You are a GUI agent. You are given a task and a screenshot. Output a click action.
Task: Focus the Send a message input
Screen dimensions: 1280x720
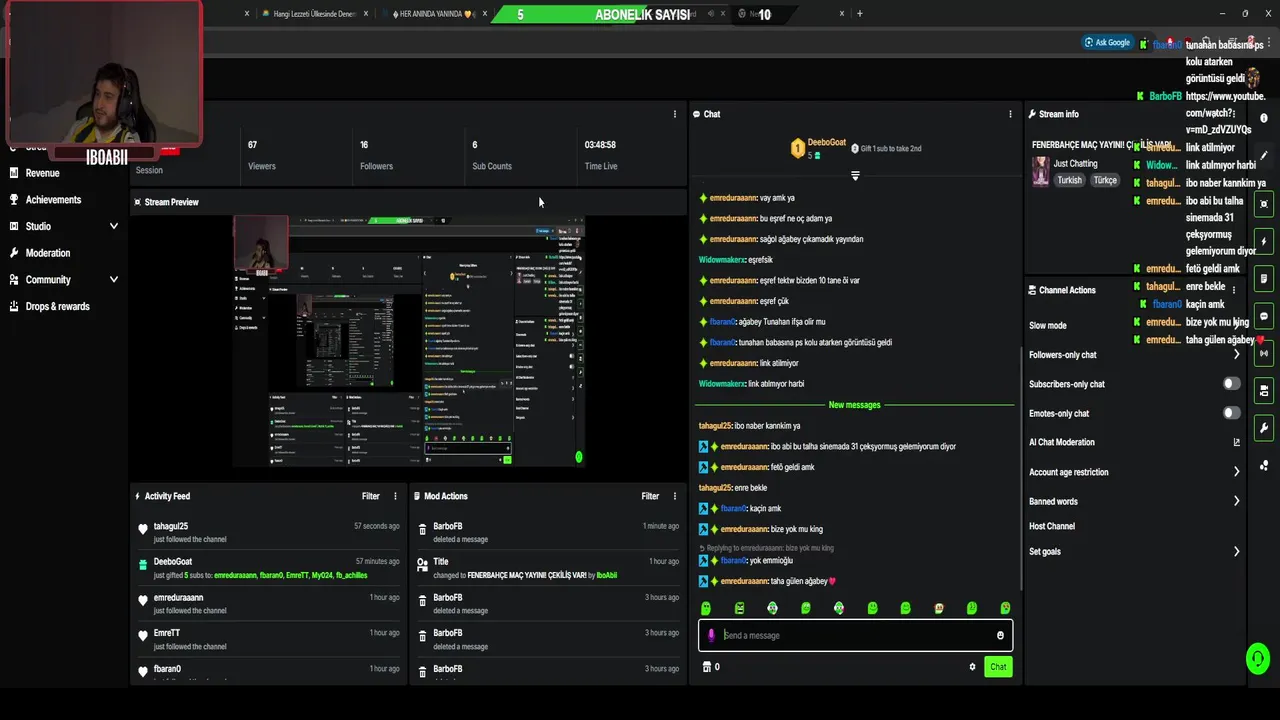[x=856, y=635]
